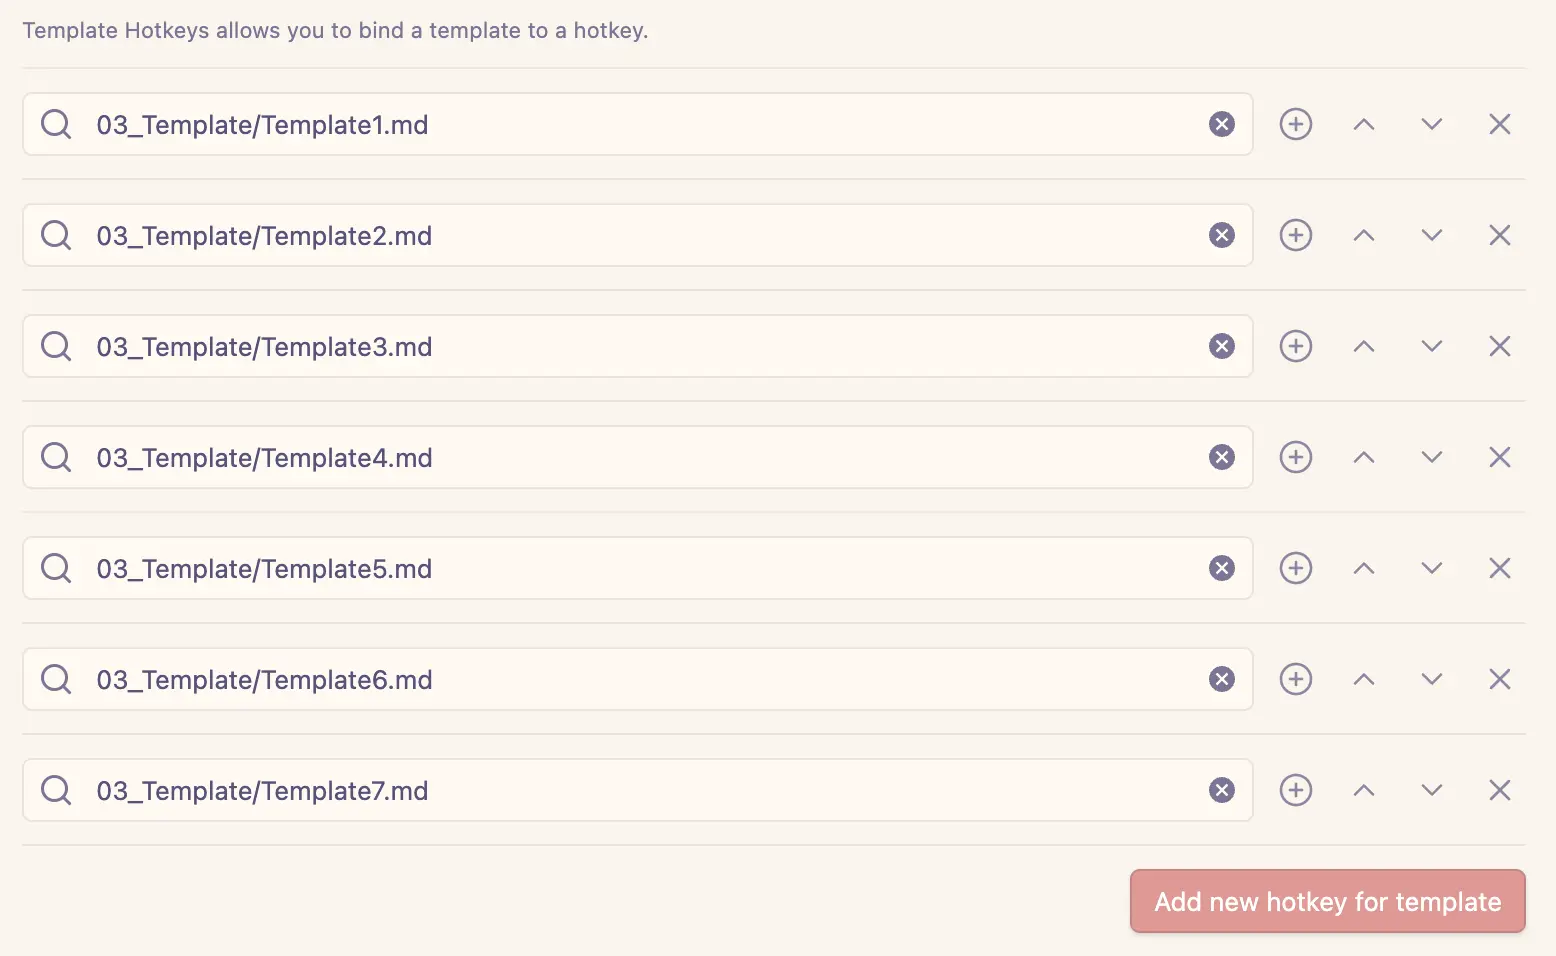The width and height of the screenshot is (1556, 956).
Task: Move Template5.md row down
Action: point(1432,568)
